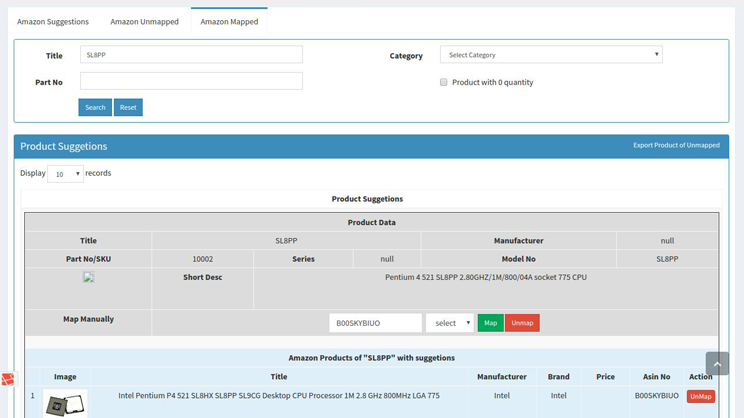Expand the select dropdown beside ASIN field
This screenshot has height=418, width=744.
[450, 323]
